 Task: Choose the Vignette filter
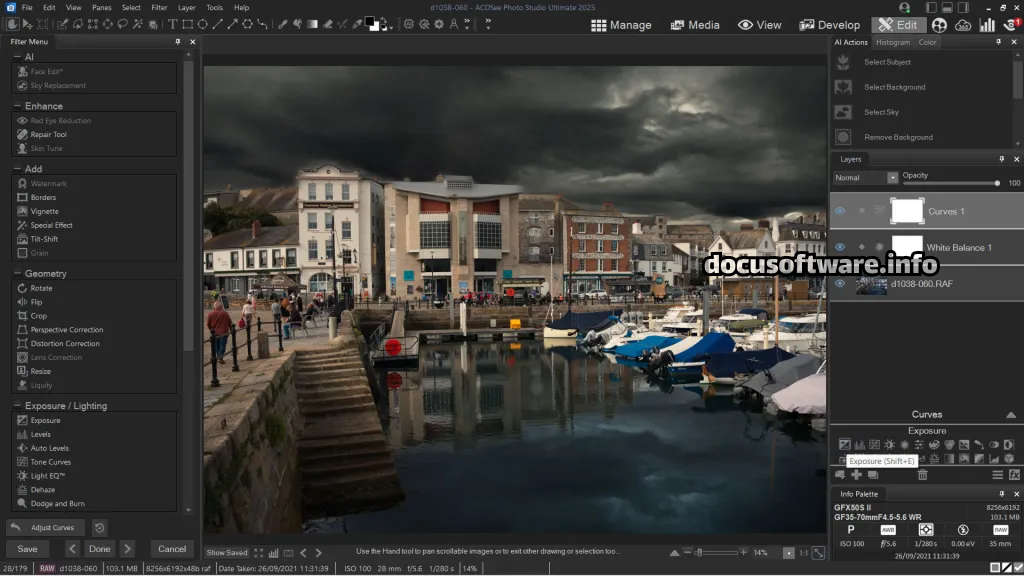[x=43, y=211]
